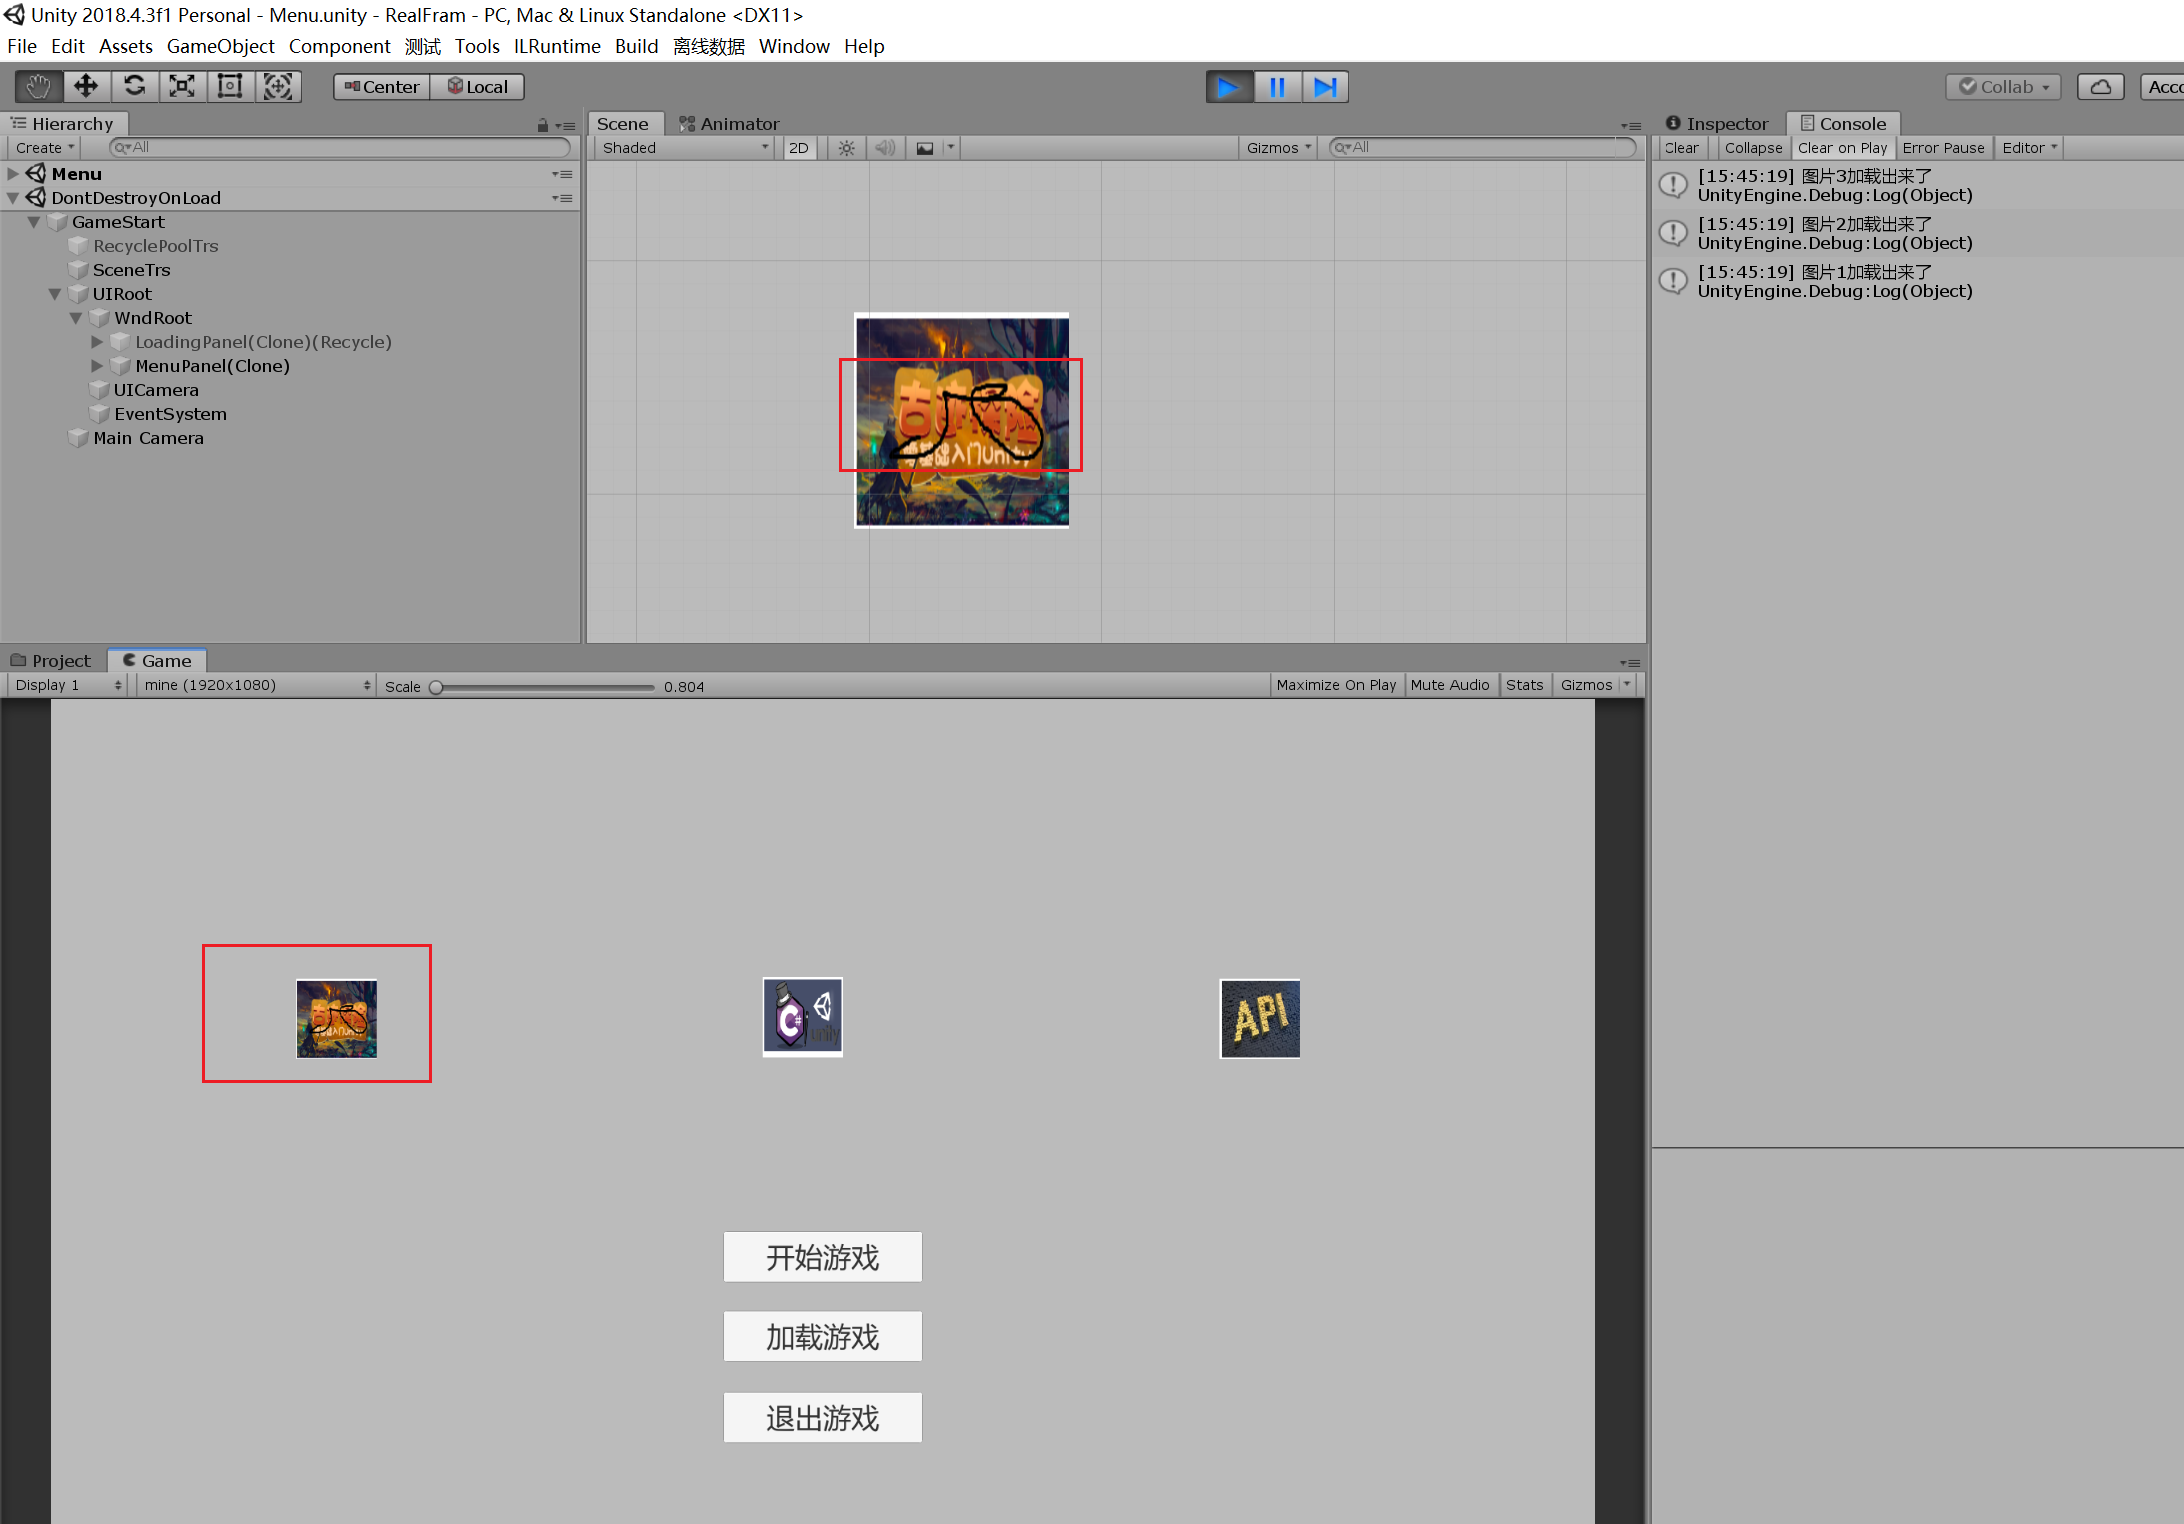Switch to the Inspector tab

click(1717, 124)
